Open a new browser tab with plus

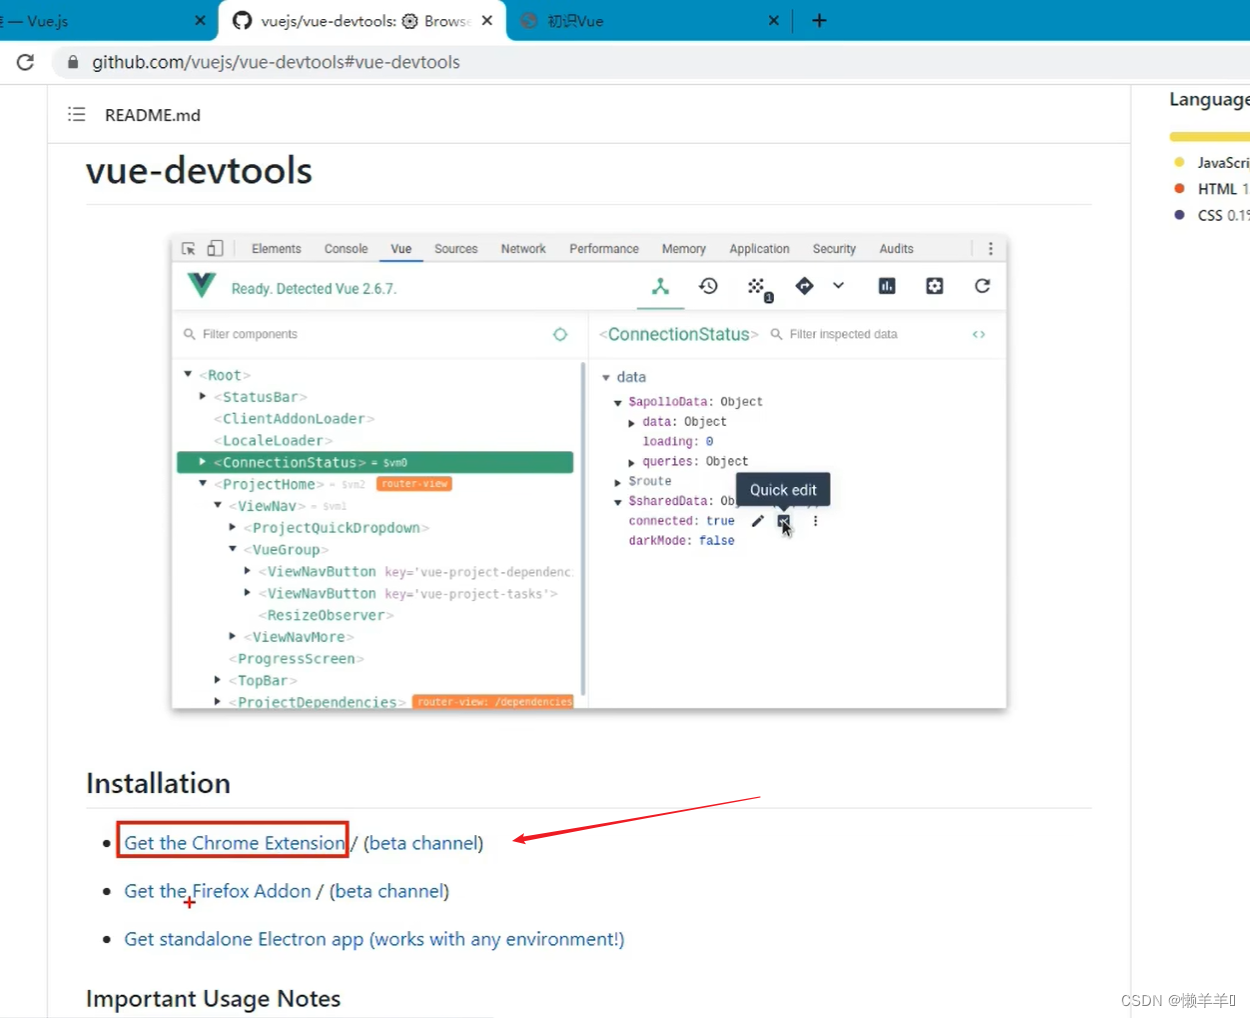(x=819, y=20)
